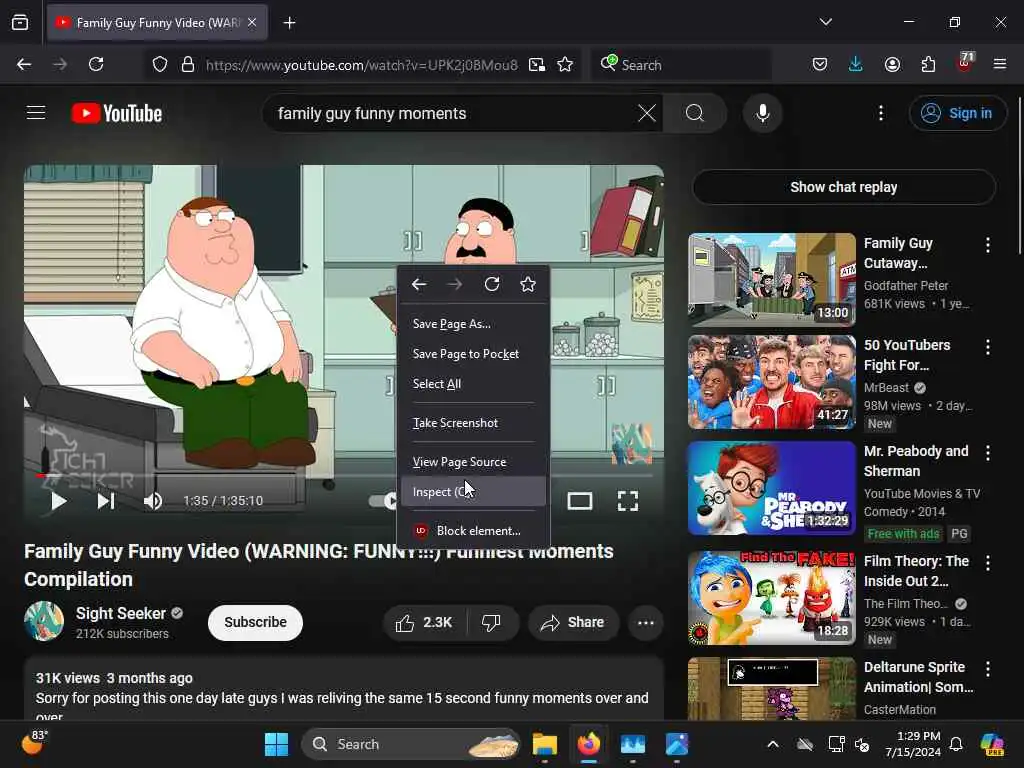Bookmark this page with the star icon
The image size is (1024, 768).
(x=565, y=65)
